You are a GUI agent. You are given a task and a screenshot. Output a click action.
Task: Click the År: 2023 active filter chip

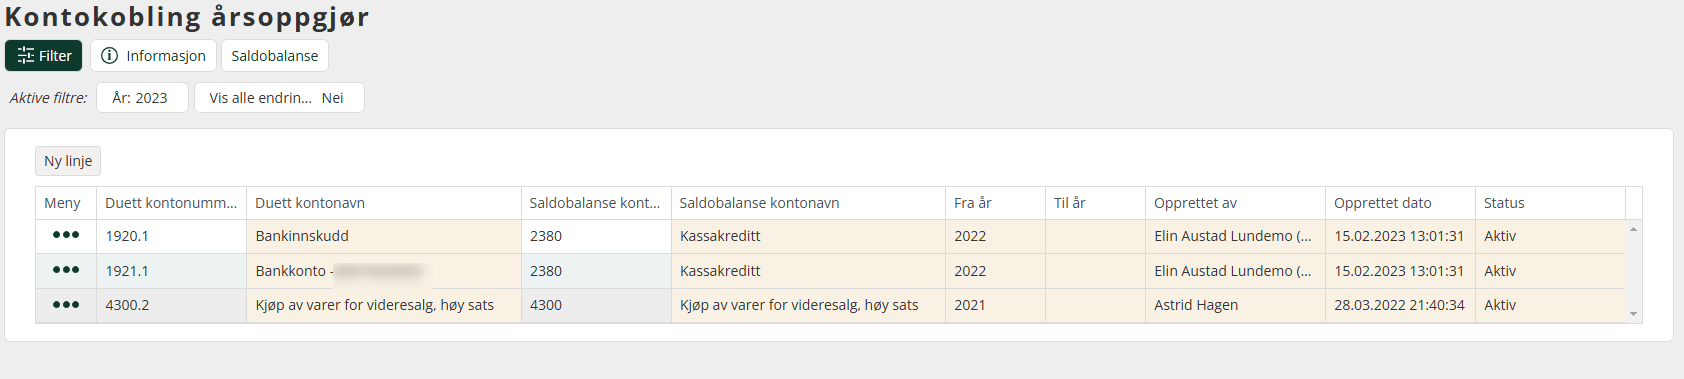point(142,98)
